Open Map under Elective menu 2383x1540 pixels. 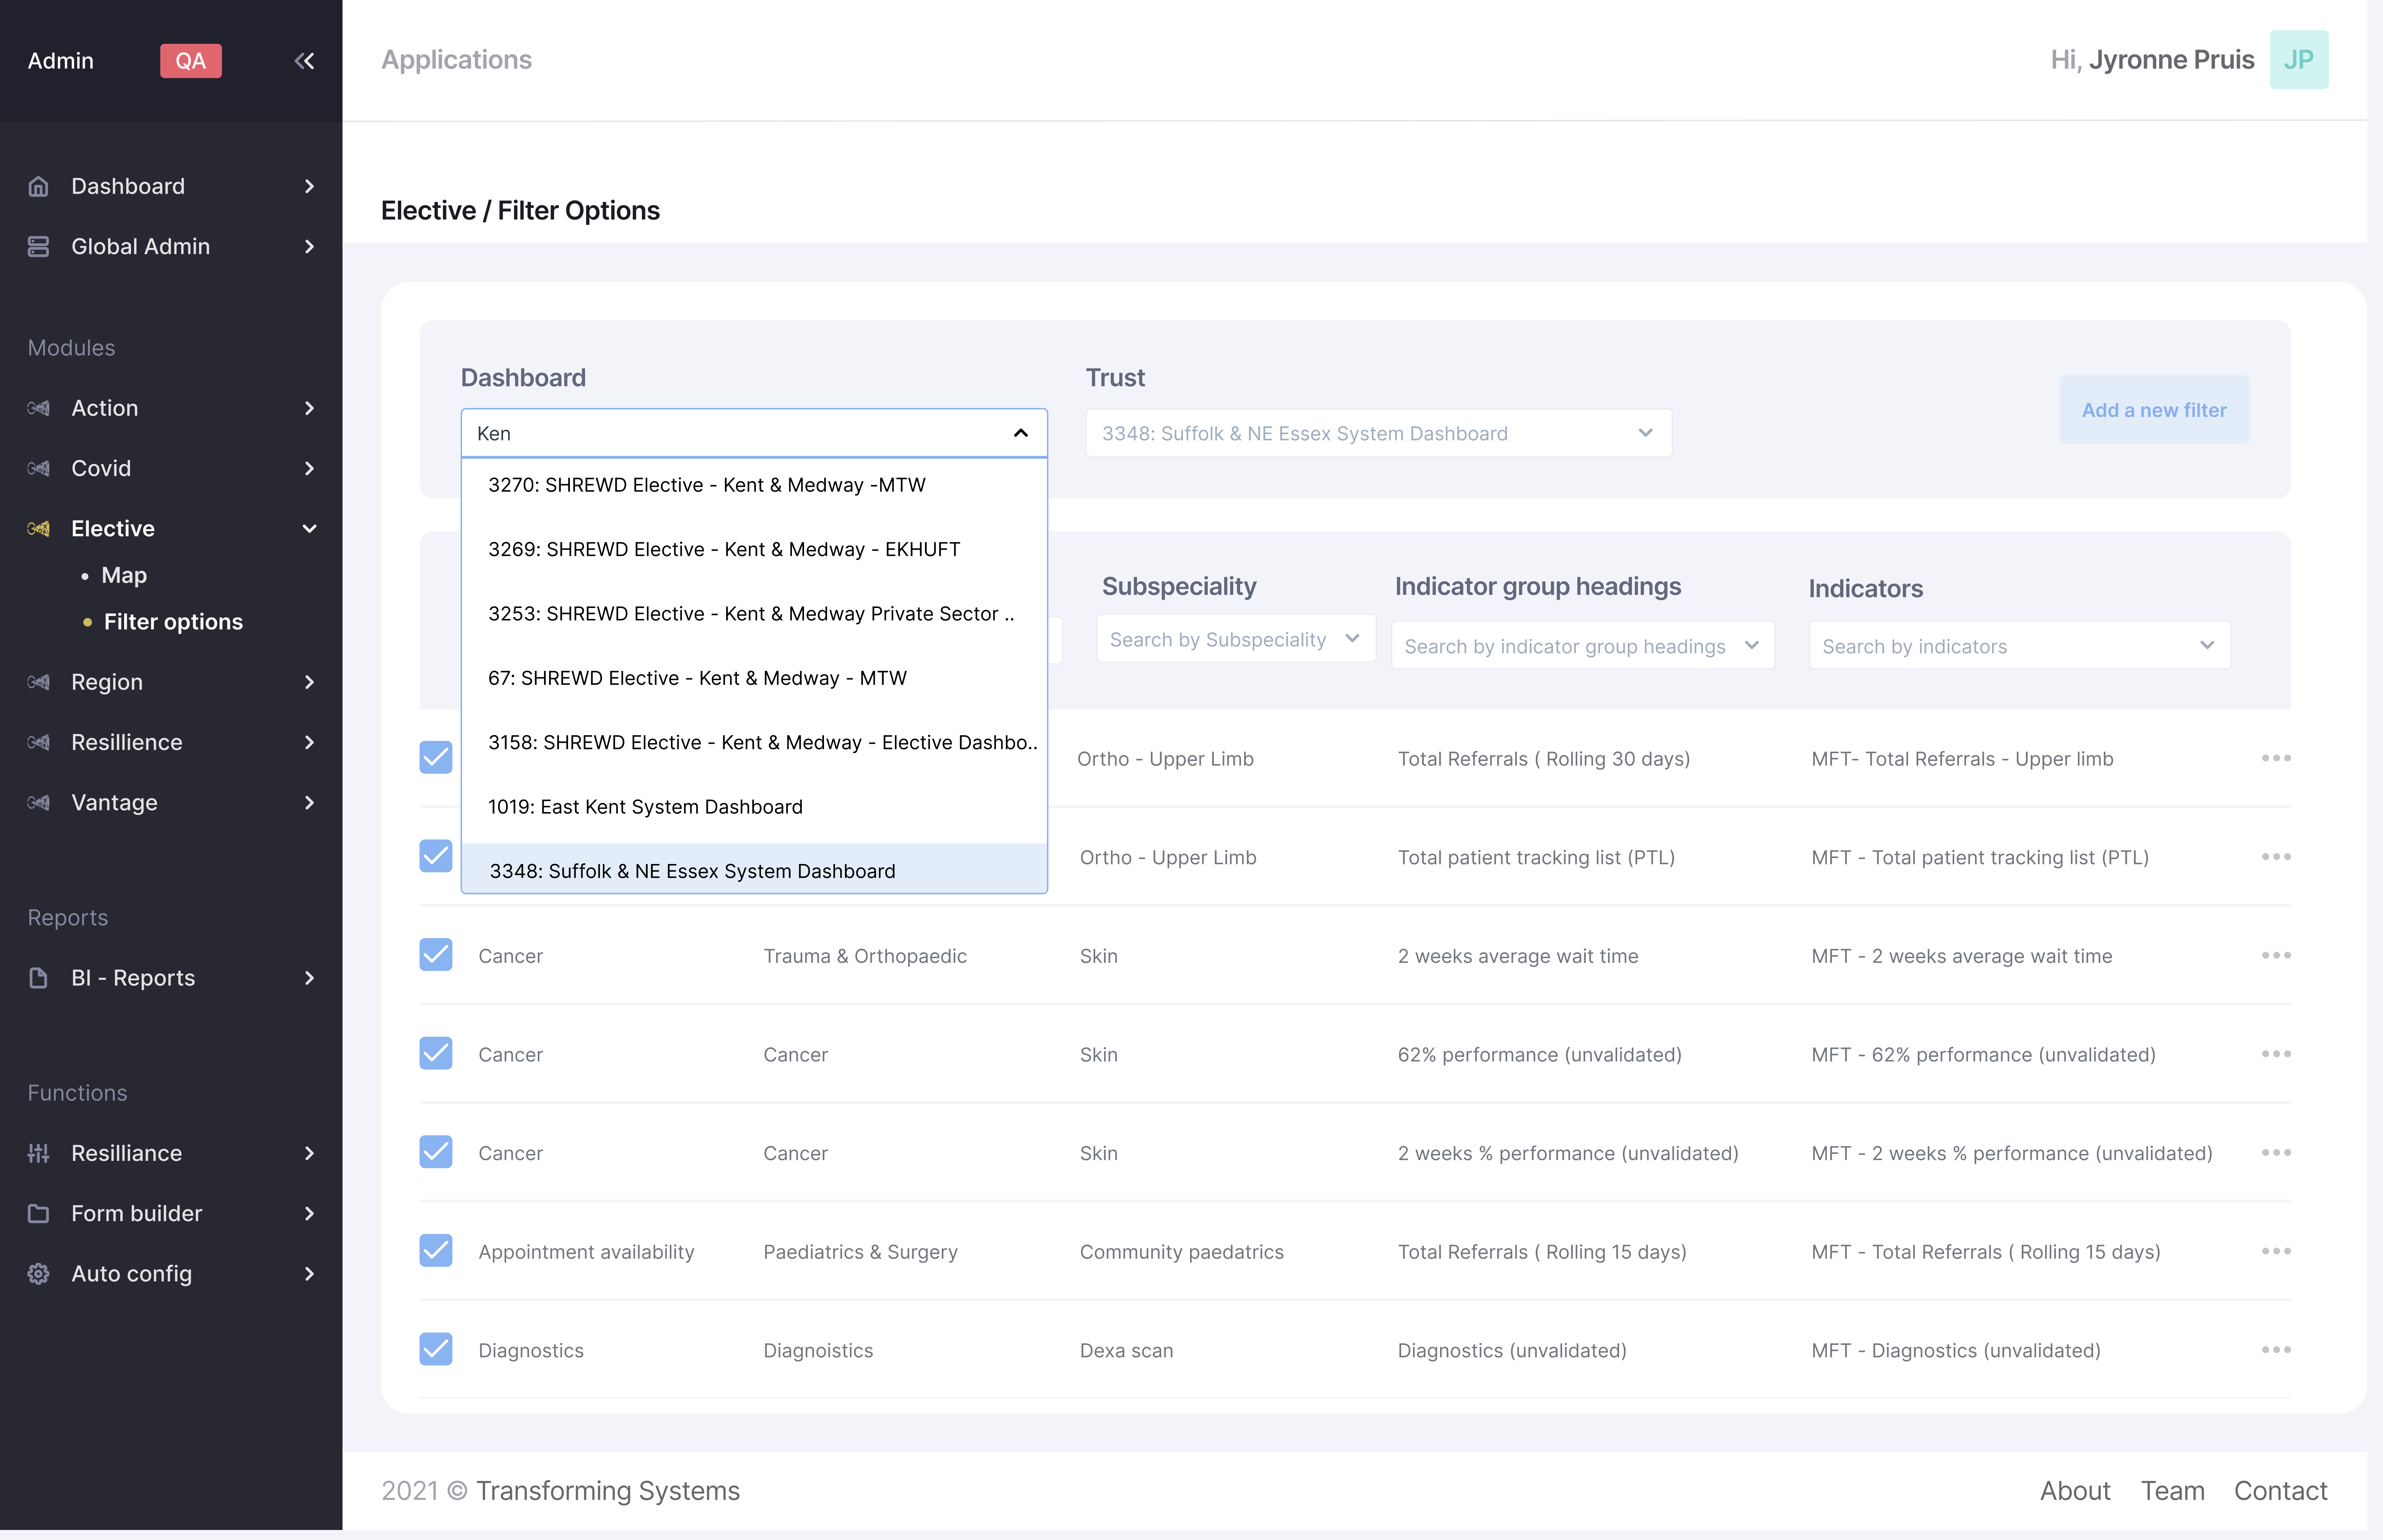(124, 575)
